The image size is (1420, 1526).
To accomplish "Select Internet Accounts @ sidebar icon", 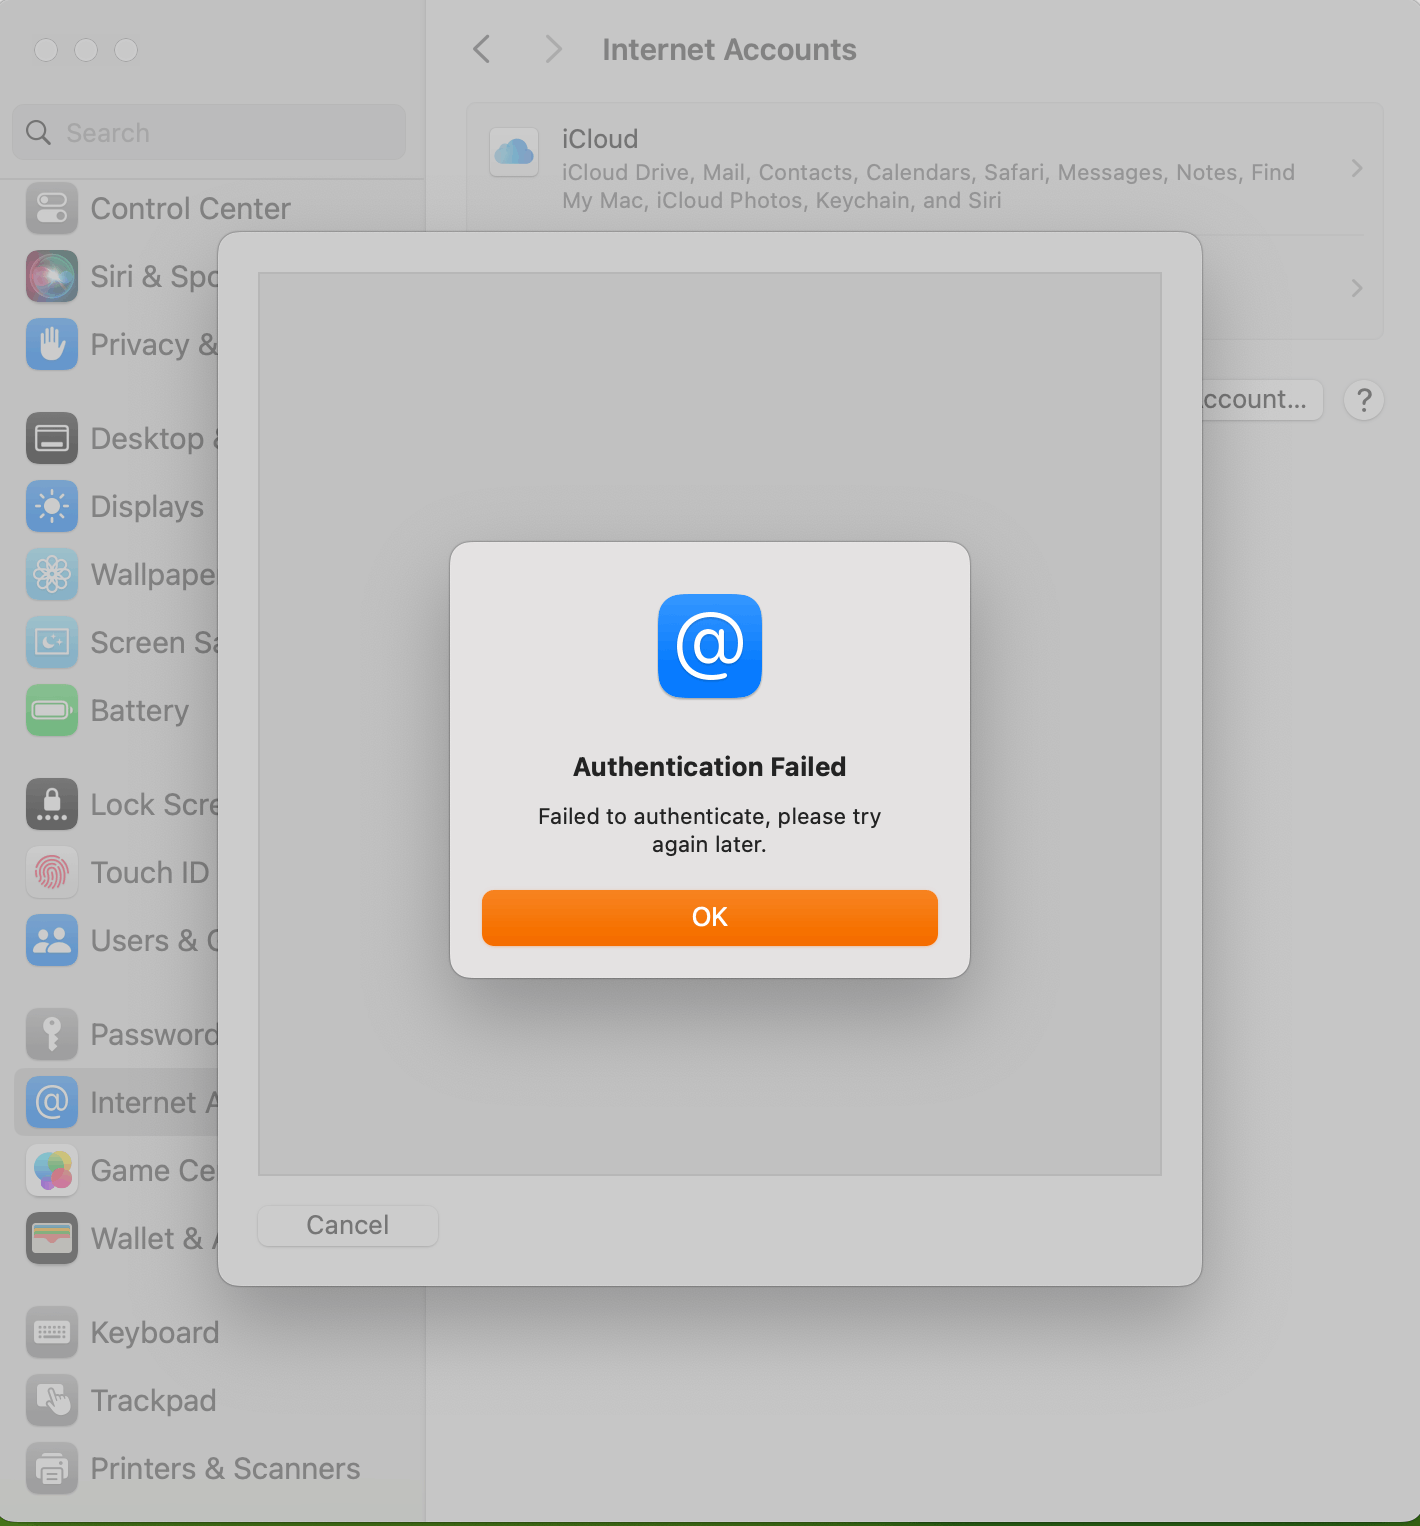I will (52, 1102).
